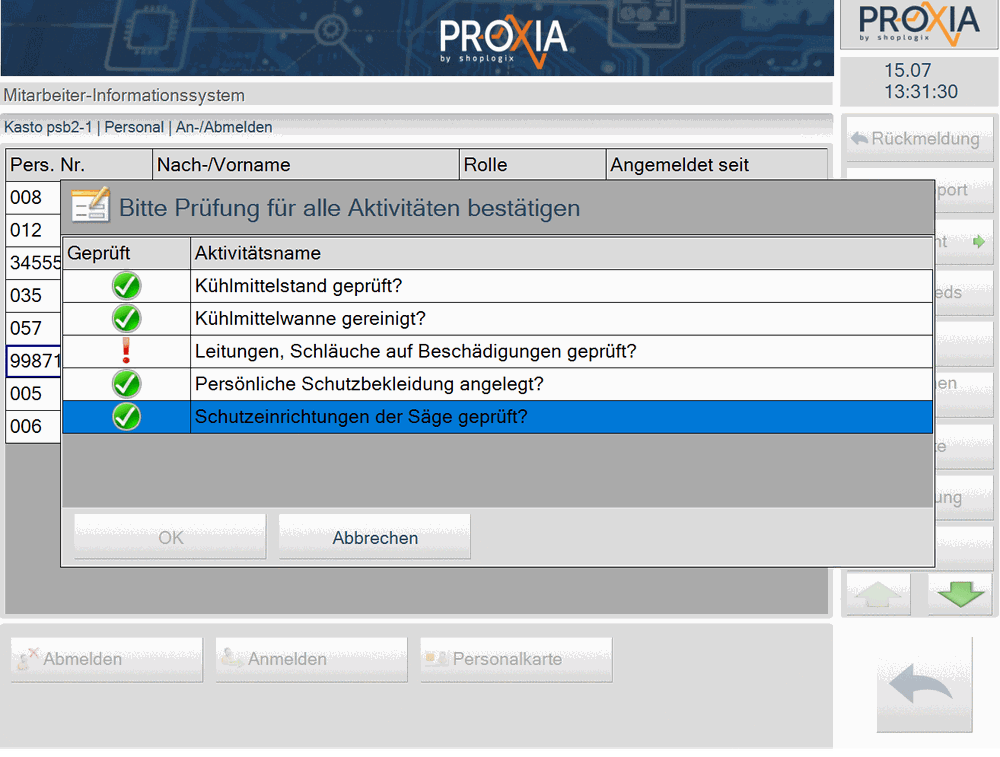Click the Anmelden button
This screenshot has height=757, width=1000.
point(312,659)
